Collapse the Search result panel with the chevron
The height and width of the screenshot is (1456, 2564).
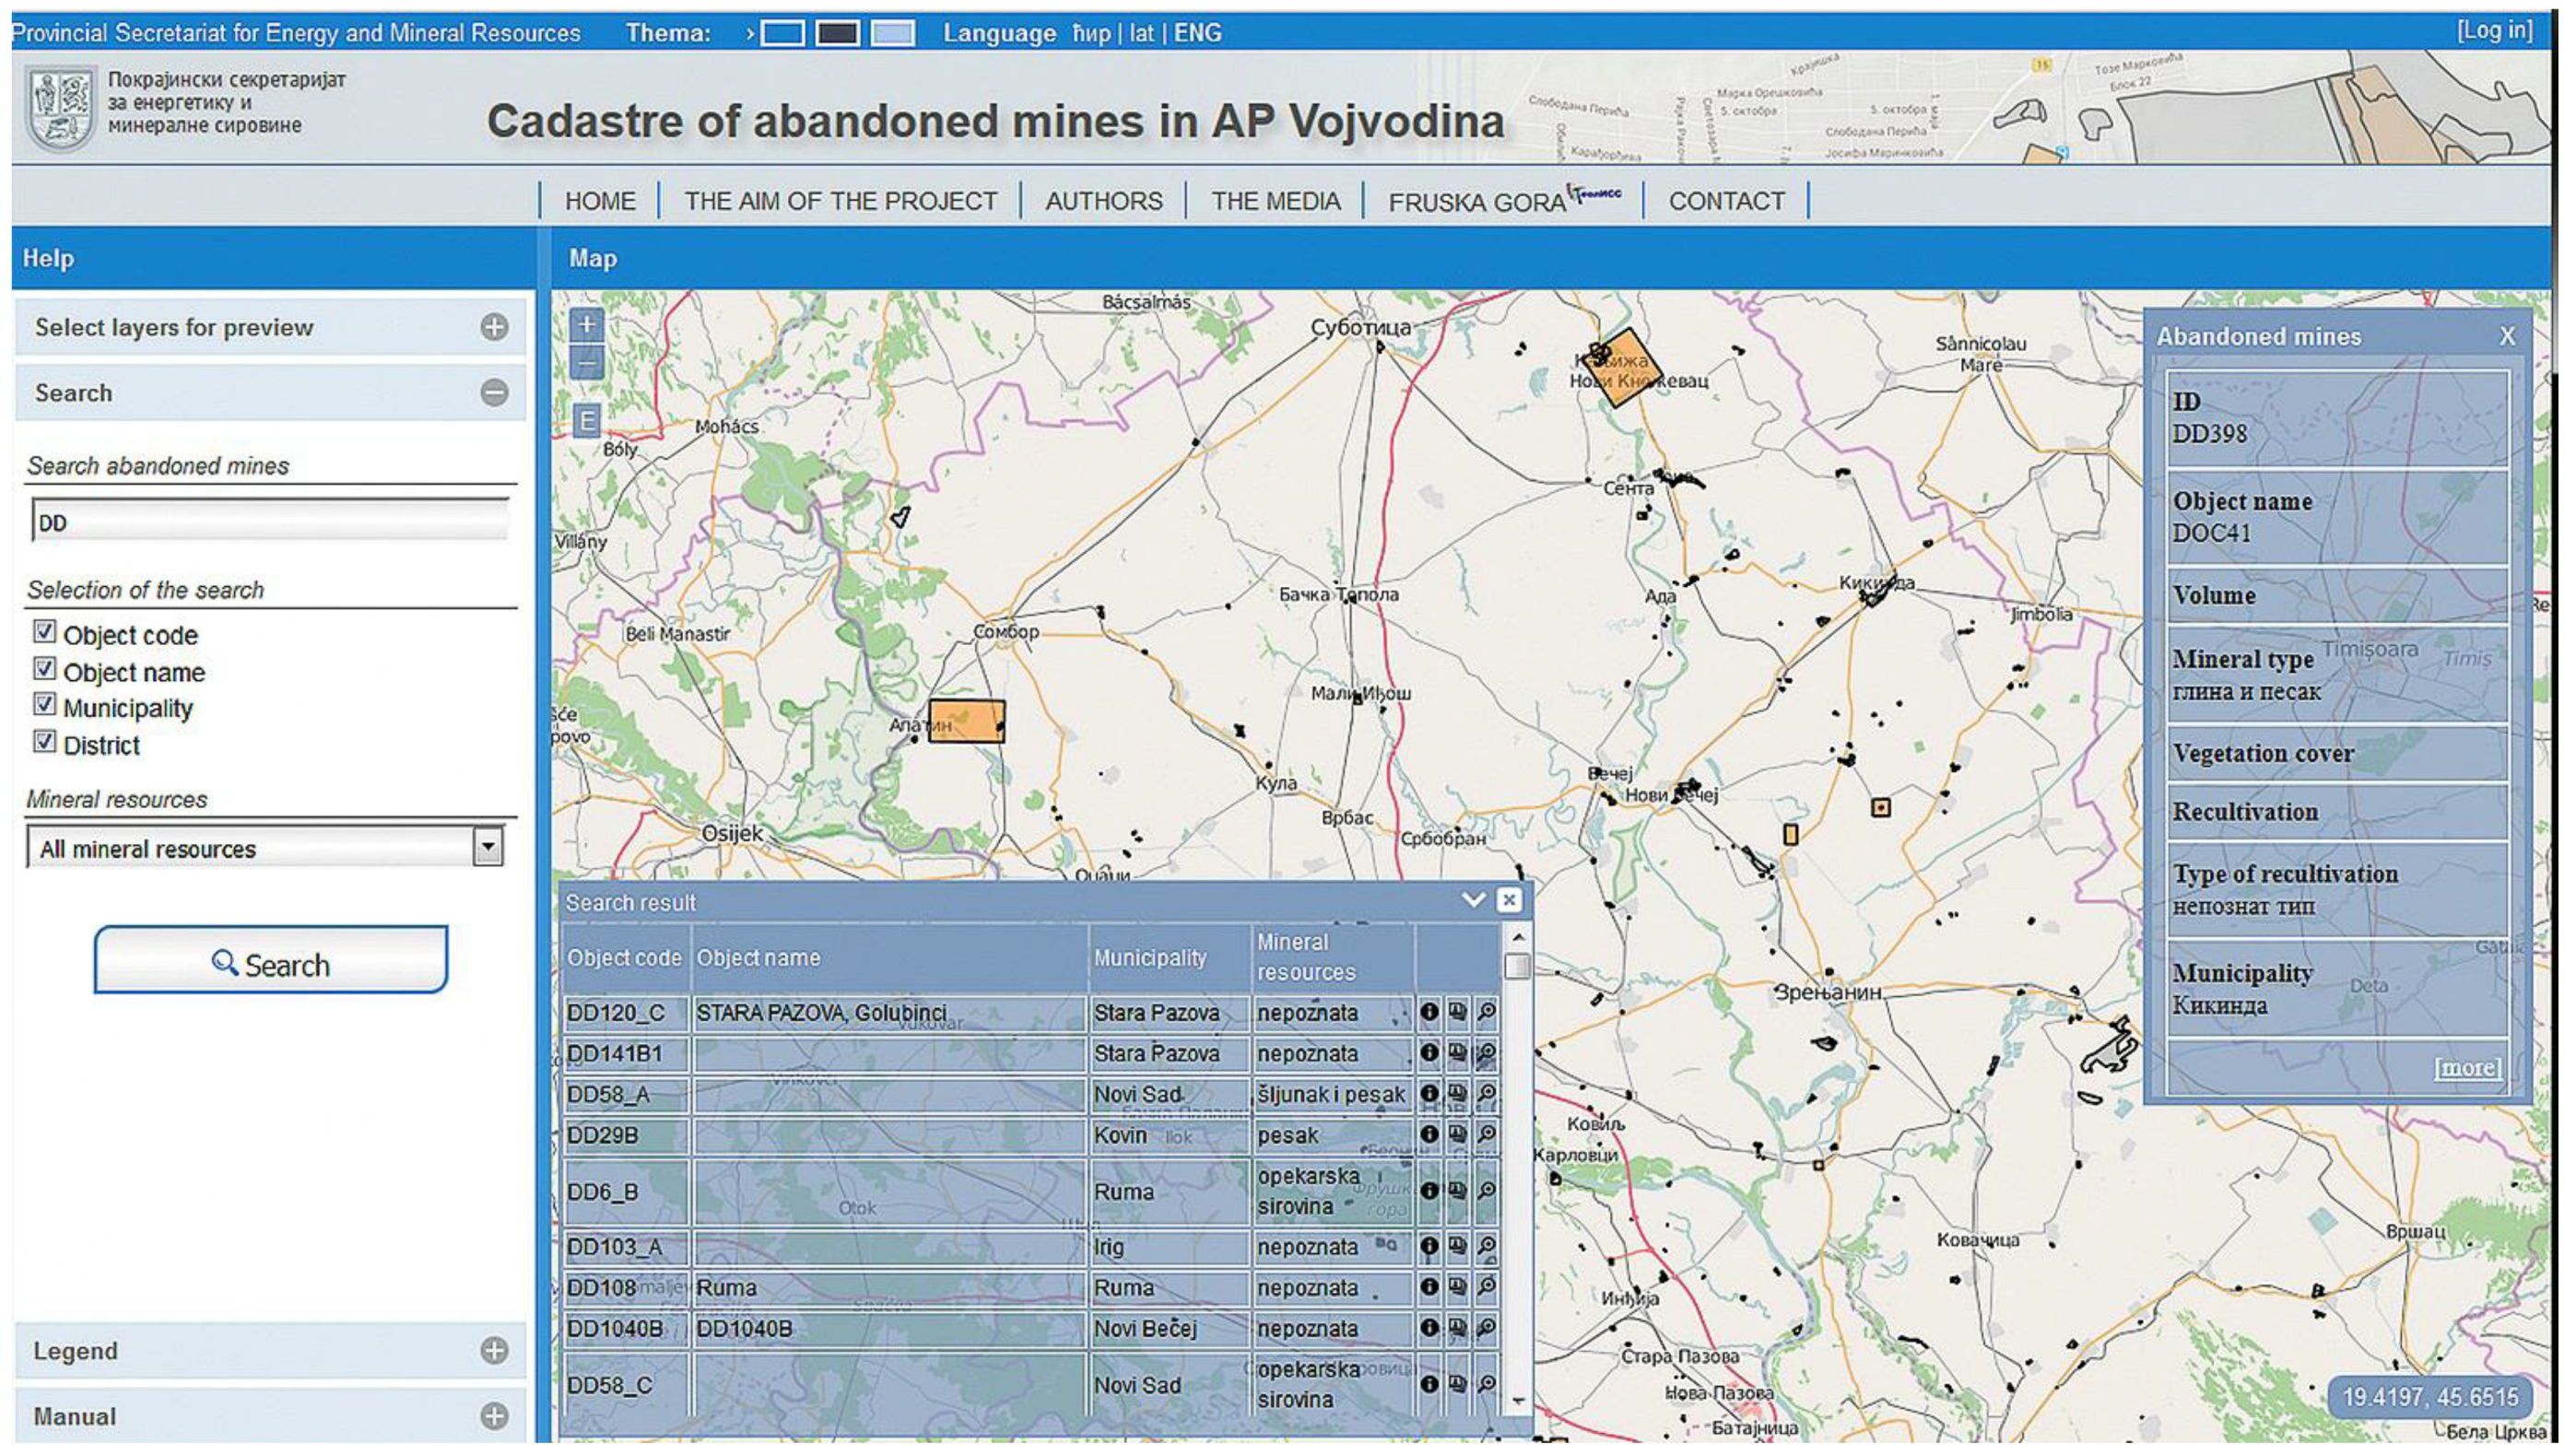pyautogui.click(x=1473, y=900)
